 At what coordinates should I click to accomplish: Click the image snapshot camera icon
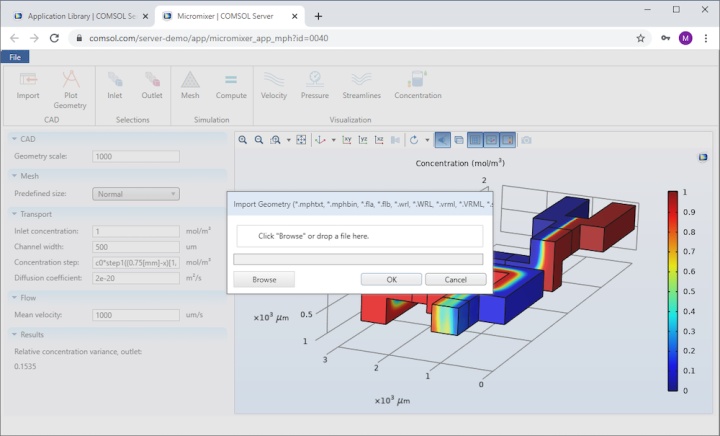[x=526, y=140]
